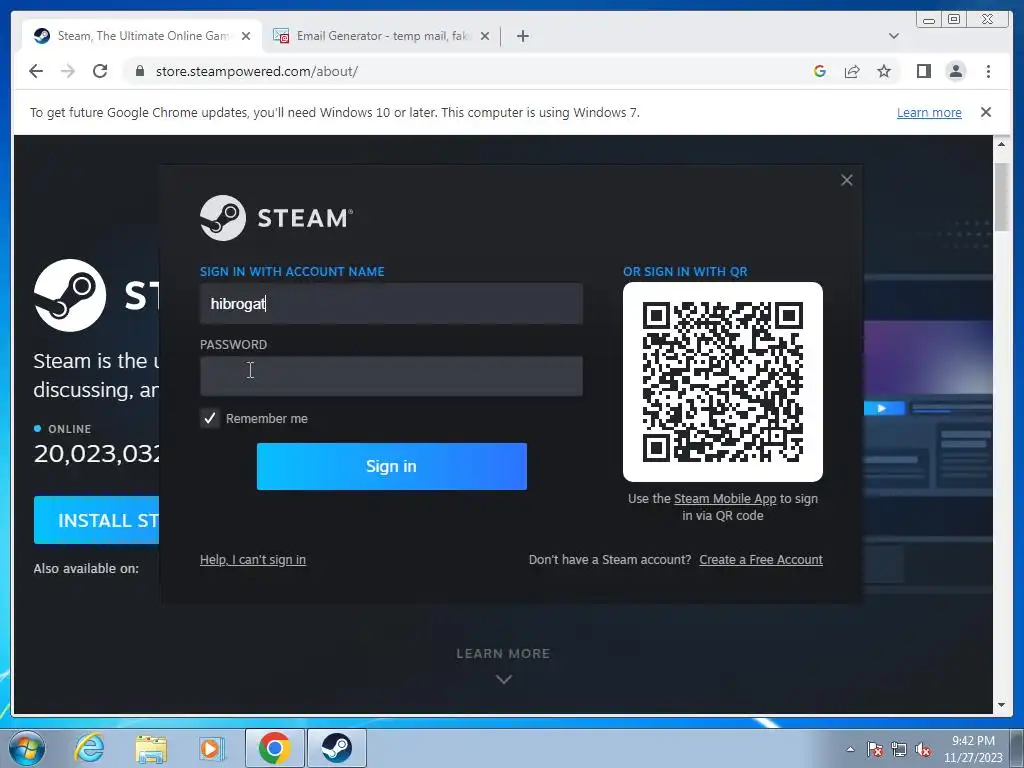Click the page scrollbar up arrow
This screenshot has width=1024, height=768.
[x=1001, y=144]
